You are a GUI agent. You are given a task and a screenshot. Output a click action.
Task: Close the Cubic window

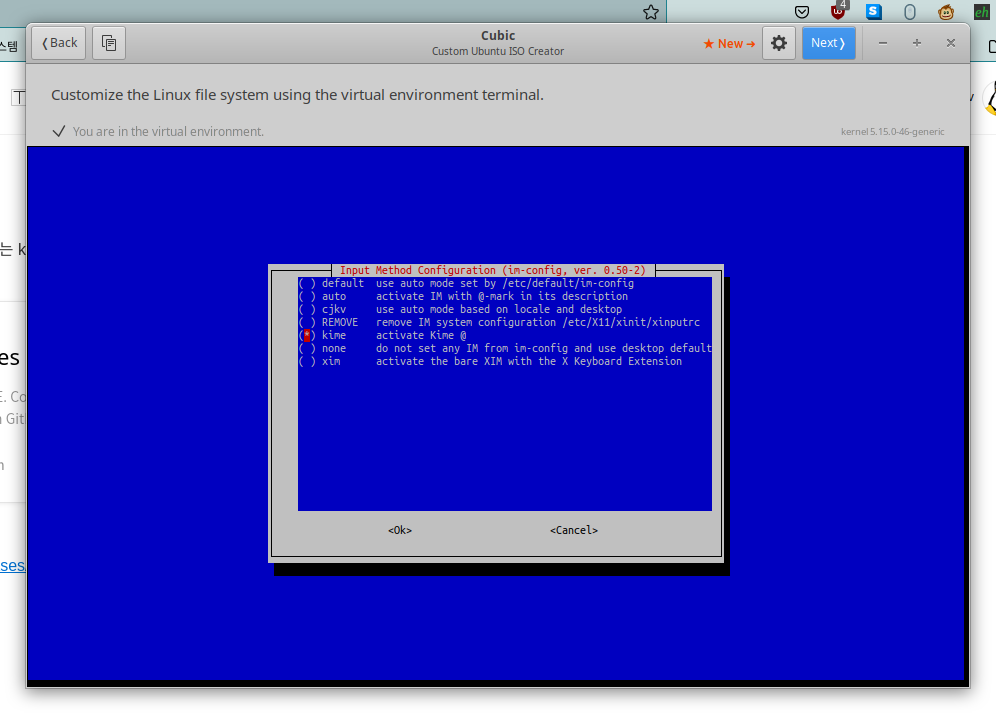coord(951,43)
